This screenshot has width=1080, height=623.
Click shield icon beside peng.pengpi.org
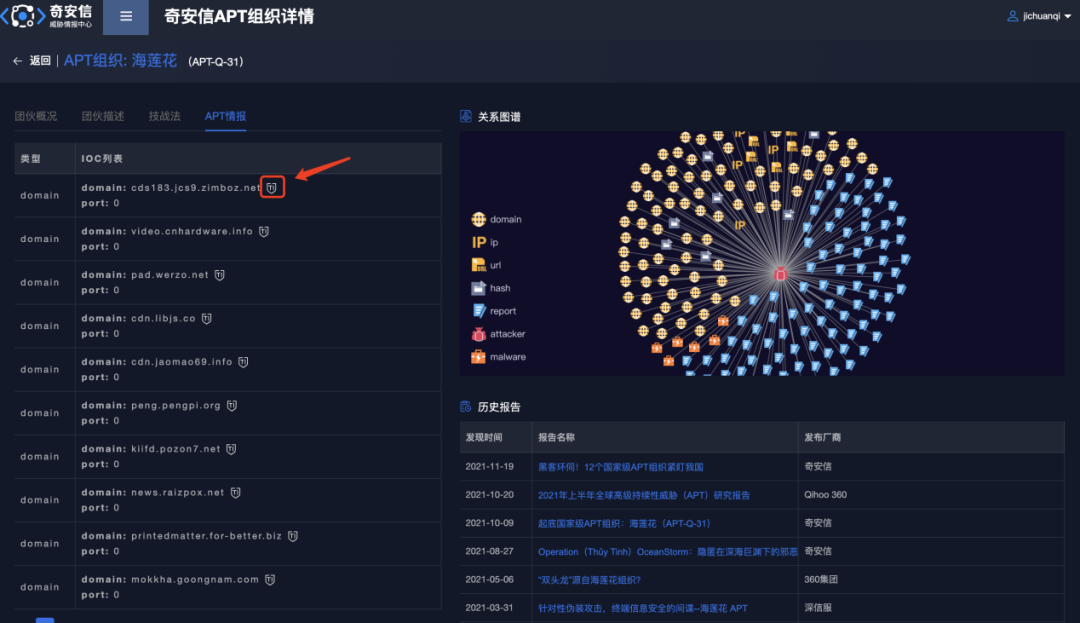[231, 405]
